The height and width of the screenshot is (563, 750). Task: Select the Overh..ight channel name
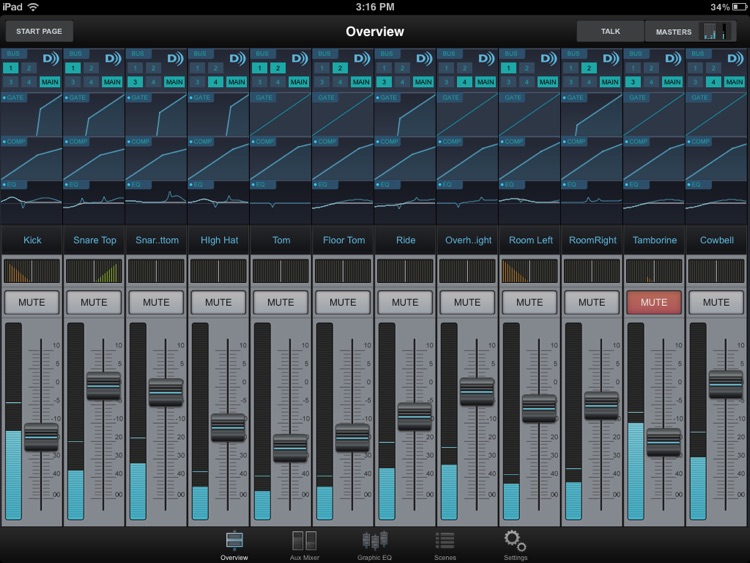coord(468,240)
